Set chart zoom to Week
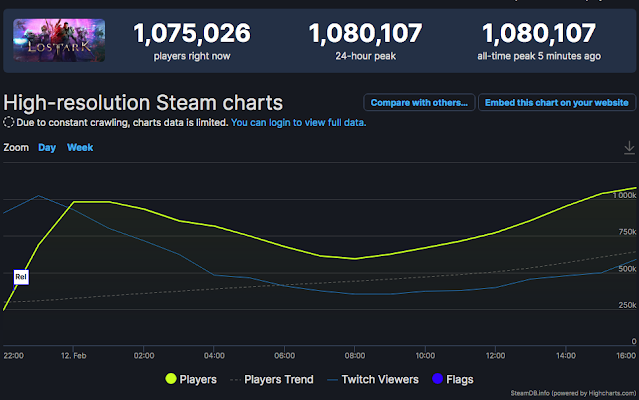639x400 pixels. pos(80,148)
